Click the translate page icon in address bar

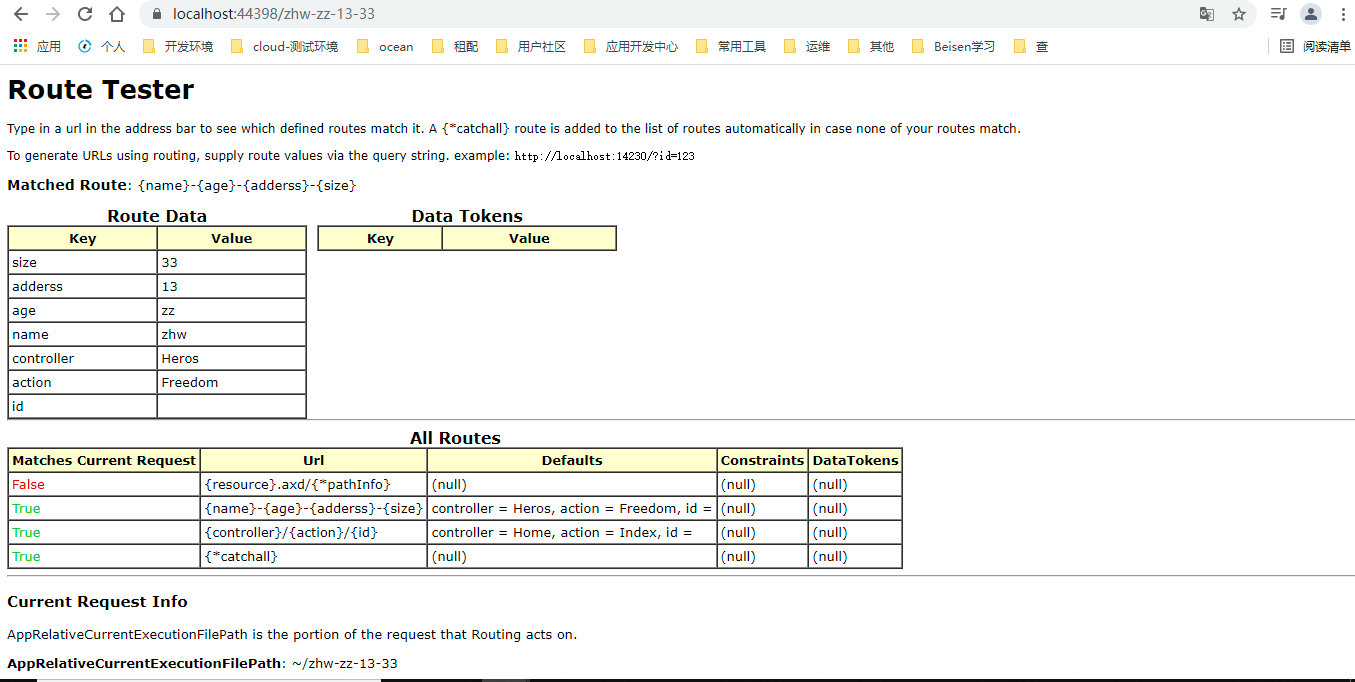(x=1207, y=16)
